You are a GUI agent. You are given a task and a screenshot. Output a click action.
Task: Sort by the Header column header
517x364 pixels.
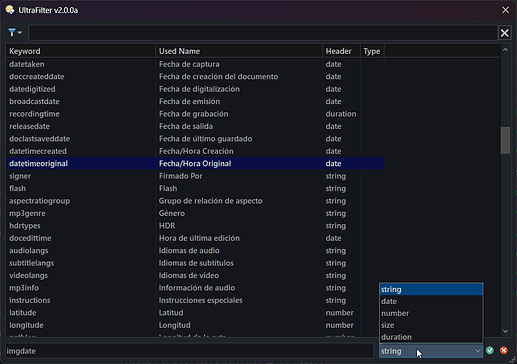(341, 51)
